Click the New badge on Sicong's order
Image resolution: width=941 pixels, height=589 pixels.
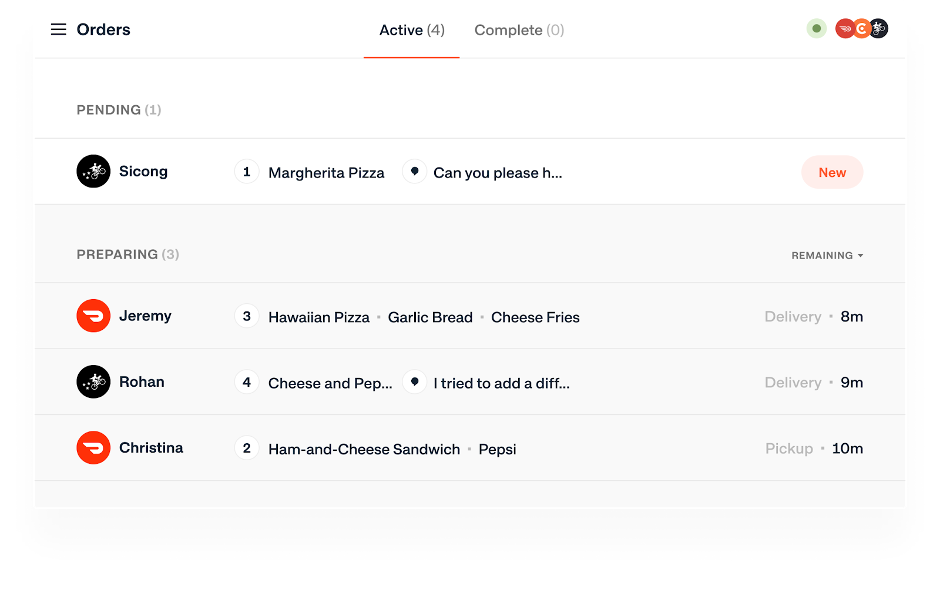coord(832,172)
